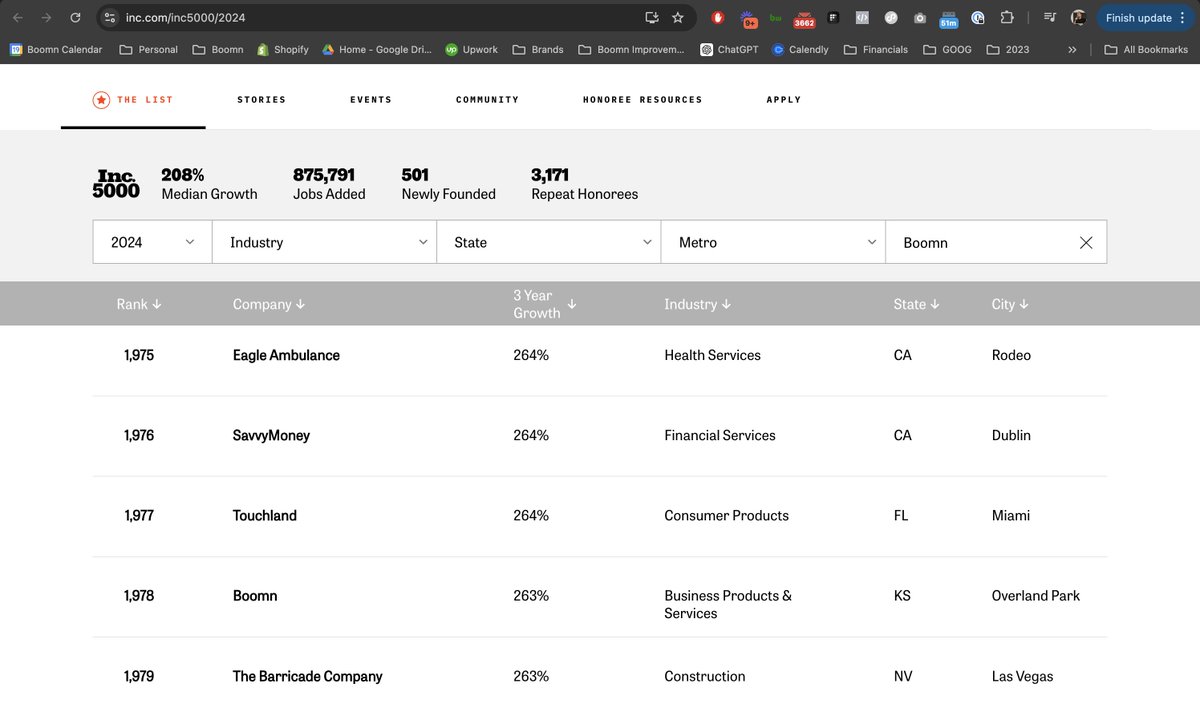Screen dimensions: 1200x716
Task: Open the extension with 9+ badge
Action: pyautogui.click(x=749, y=19)
